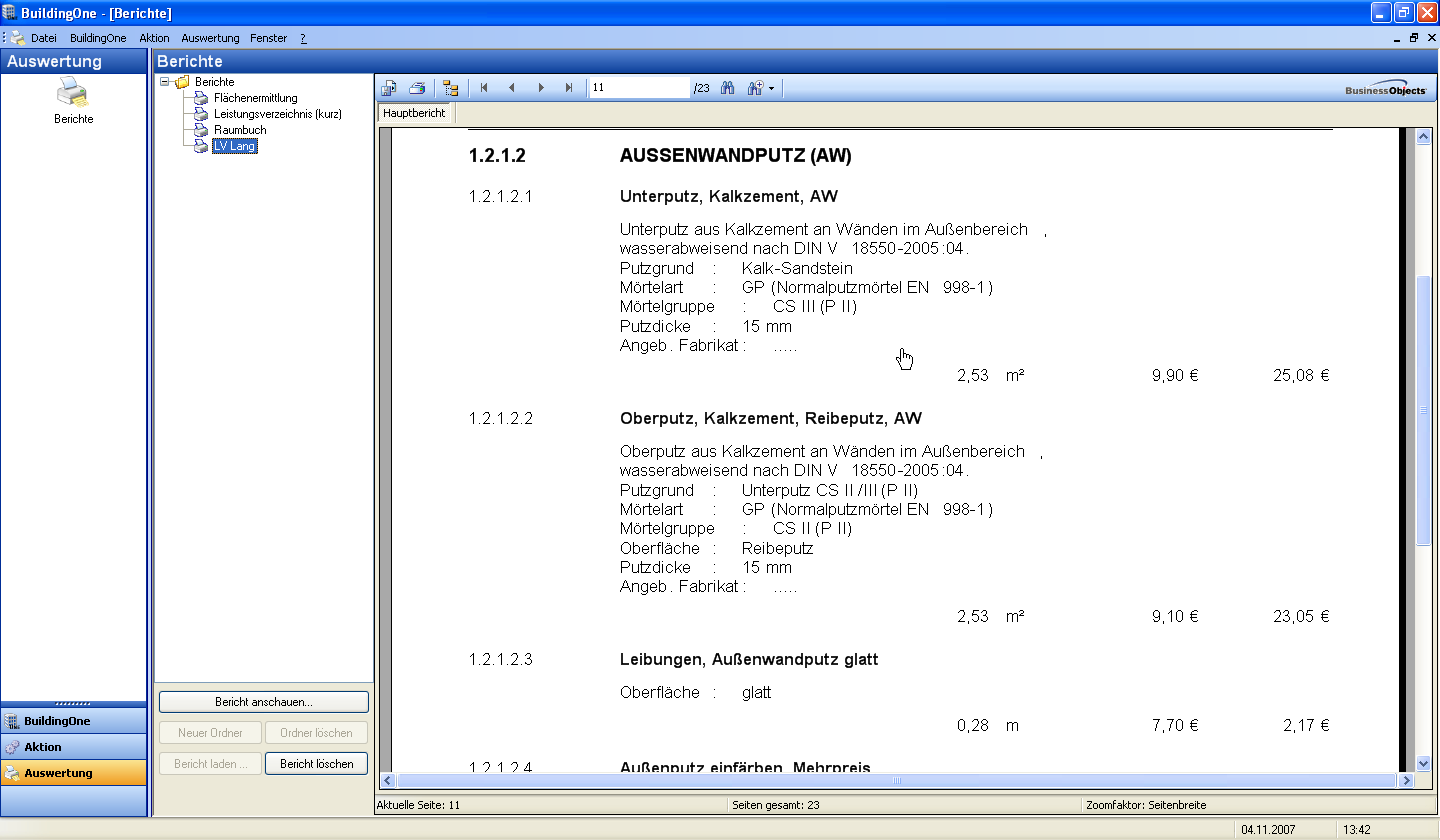Click horizontal scrollbar right arrow
Screen dimensions: 1440x840
[1408, 780]
